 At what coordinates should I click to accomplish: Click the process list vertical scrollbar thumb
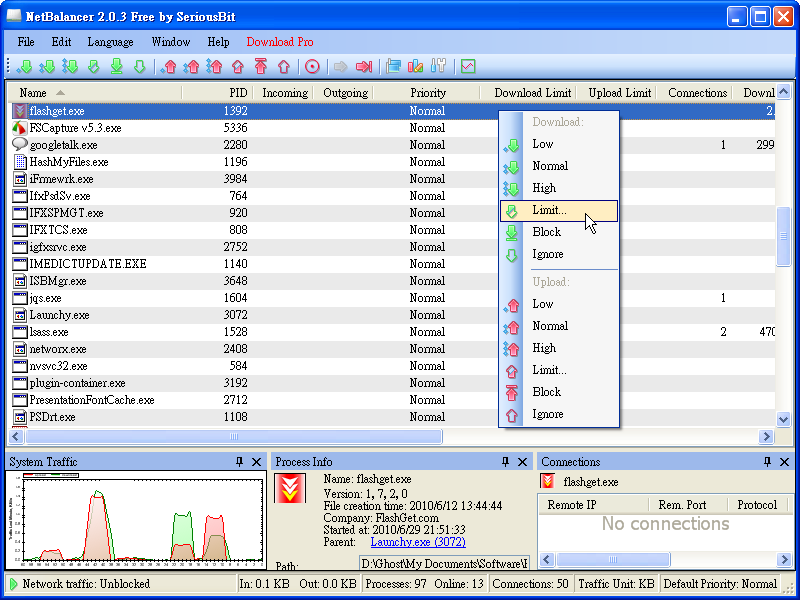click(x=784, y=236)
